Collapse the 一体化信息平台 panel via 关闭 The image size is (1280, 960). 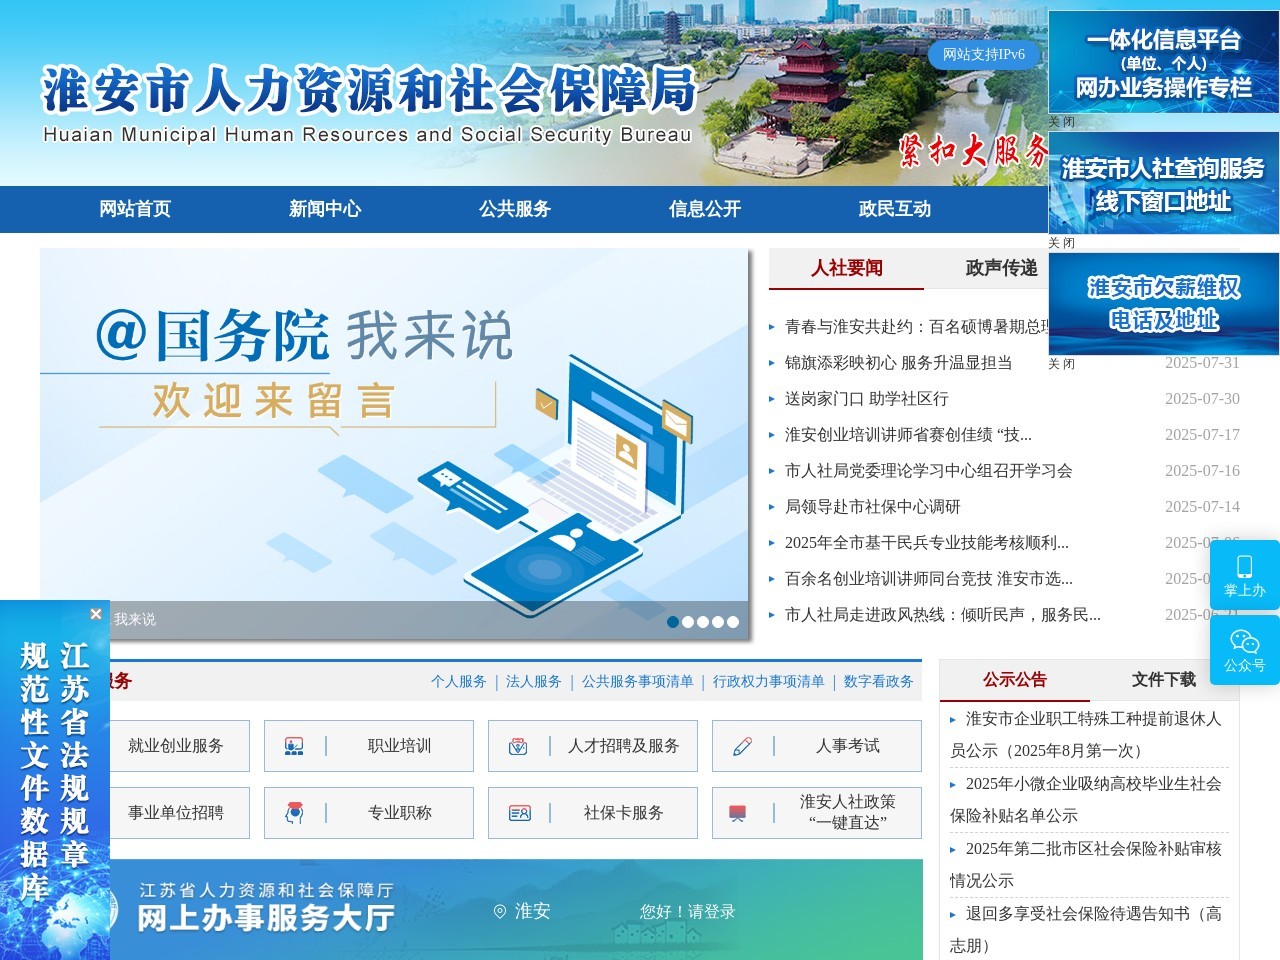[1060, 121]
